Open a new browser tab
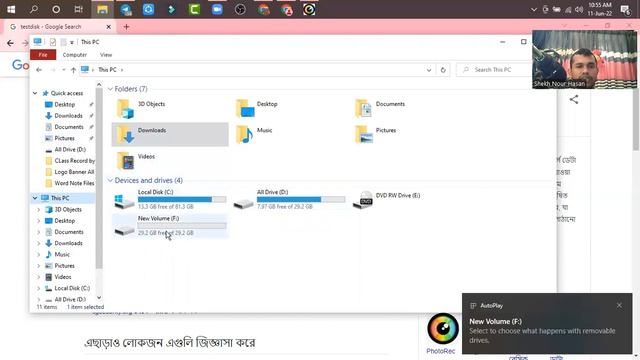Viewport: 640px width, 360px height. (126, 27)
